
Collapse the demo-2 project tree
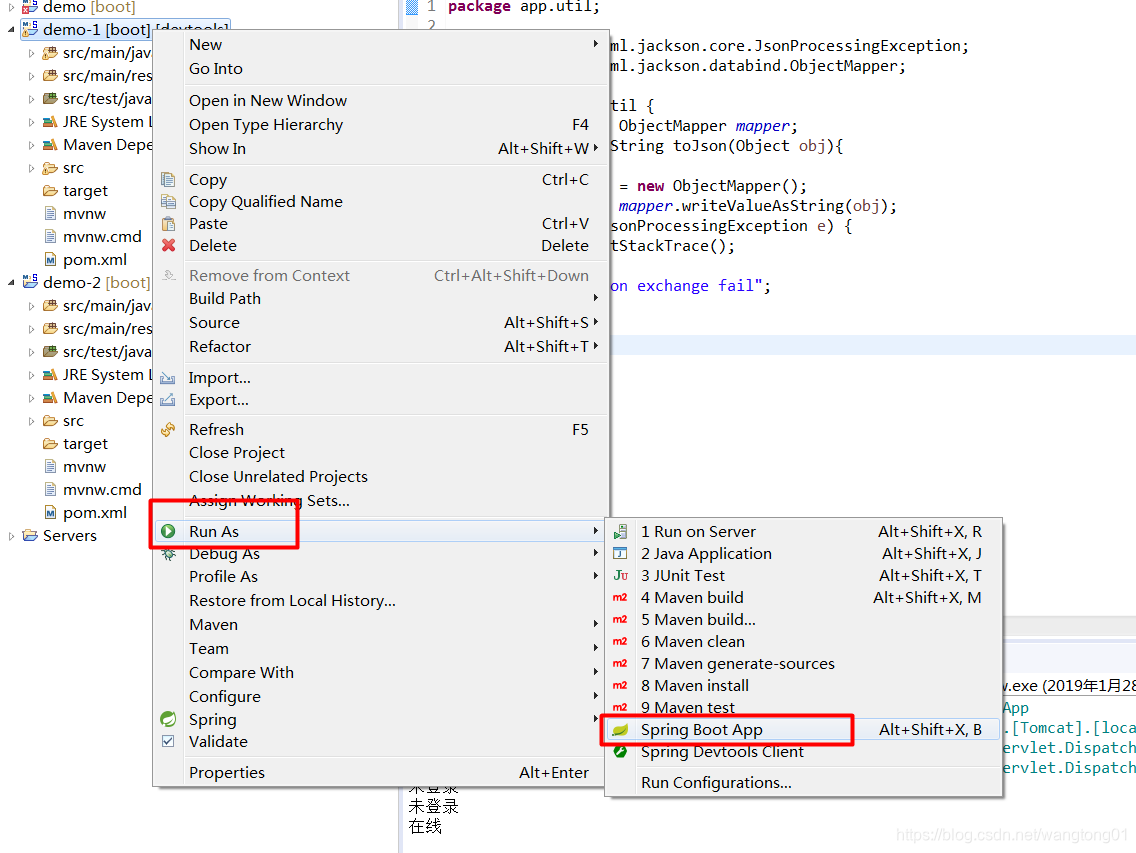click(x=11, y=283)
